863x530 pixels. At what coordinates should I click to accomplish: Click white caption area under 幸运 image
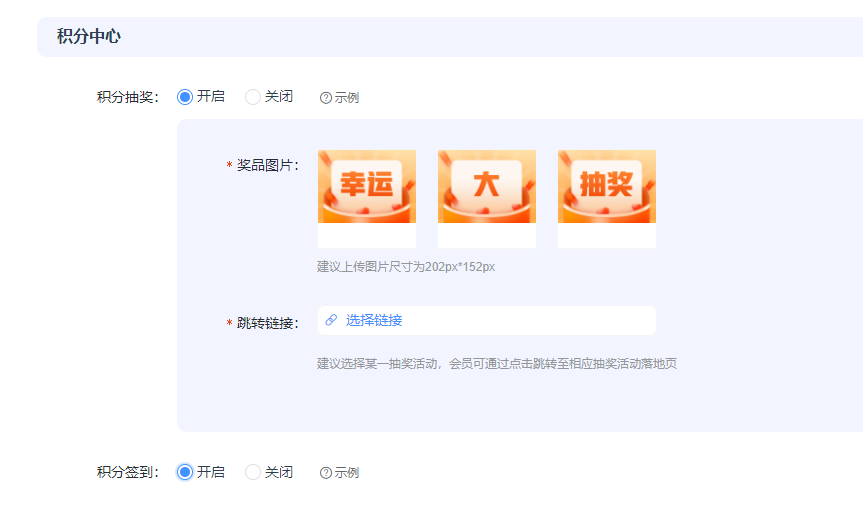[x=366, y=236]
